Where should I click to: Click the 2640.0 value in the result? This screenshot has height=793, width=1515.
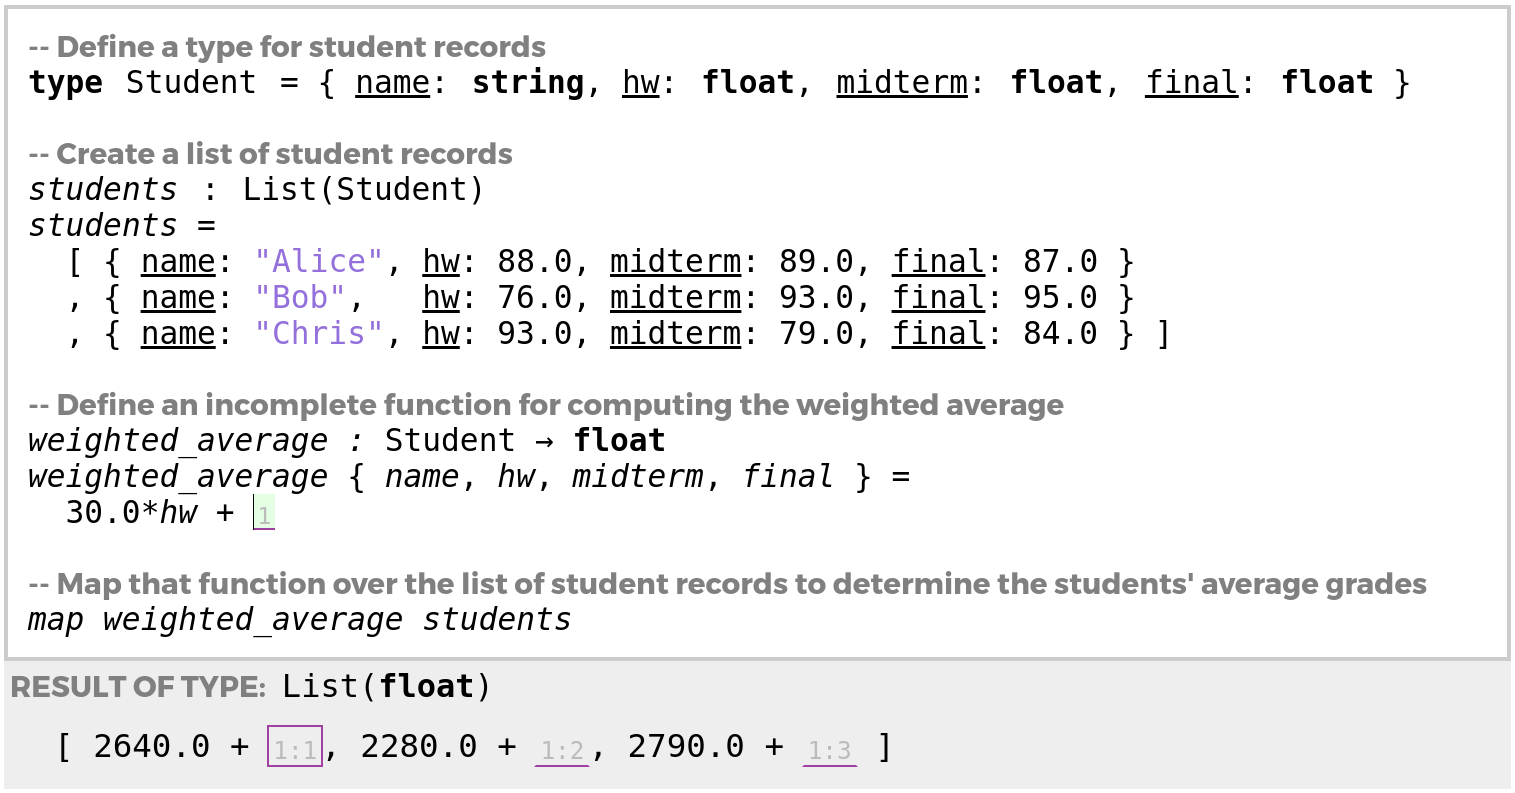[x=151, y=747]
